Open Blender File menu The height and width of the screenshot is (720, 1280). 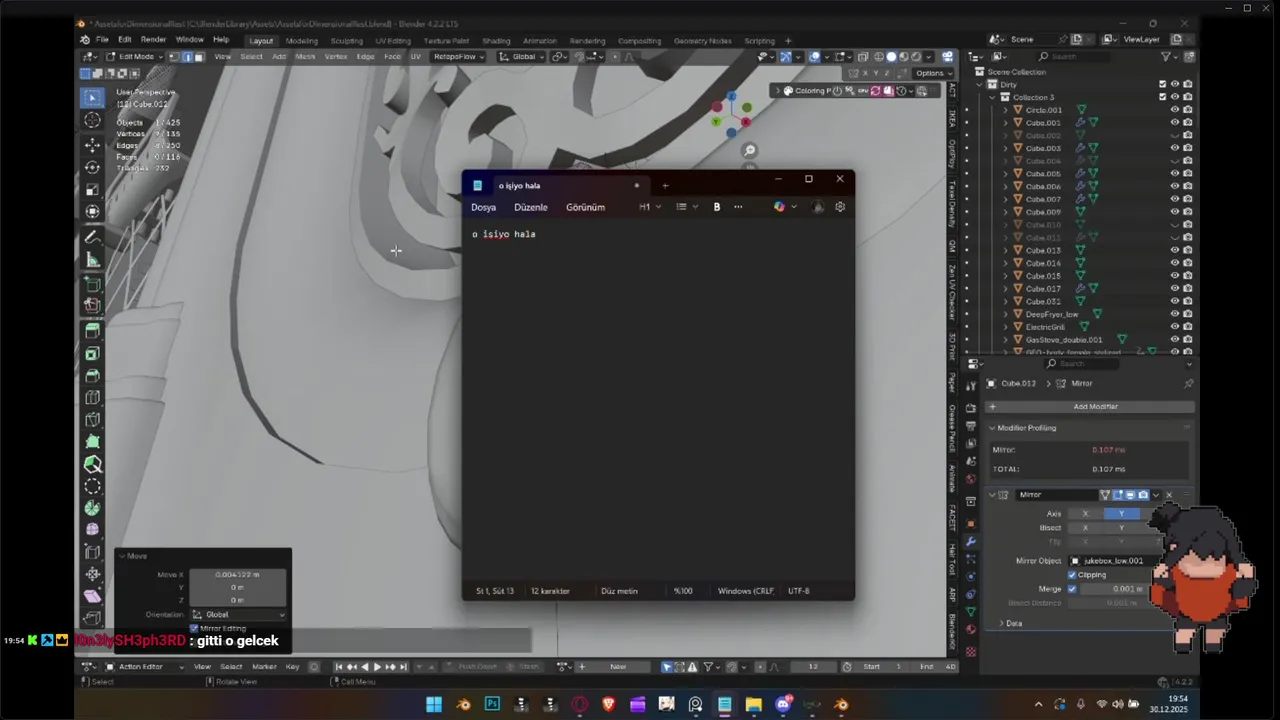(x=102, y=40)
